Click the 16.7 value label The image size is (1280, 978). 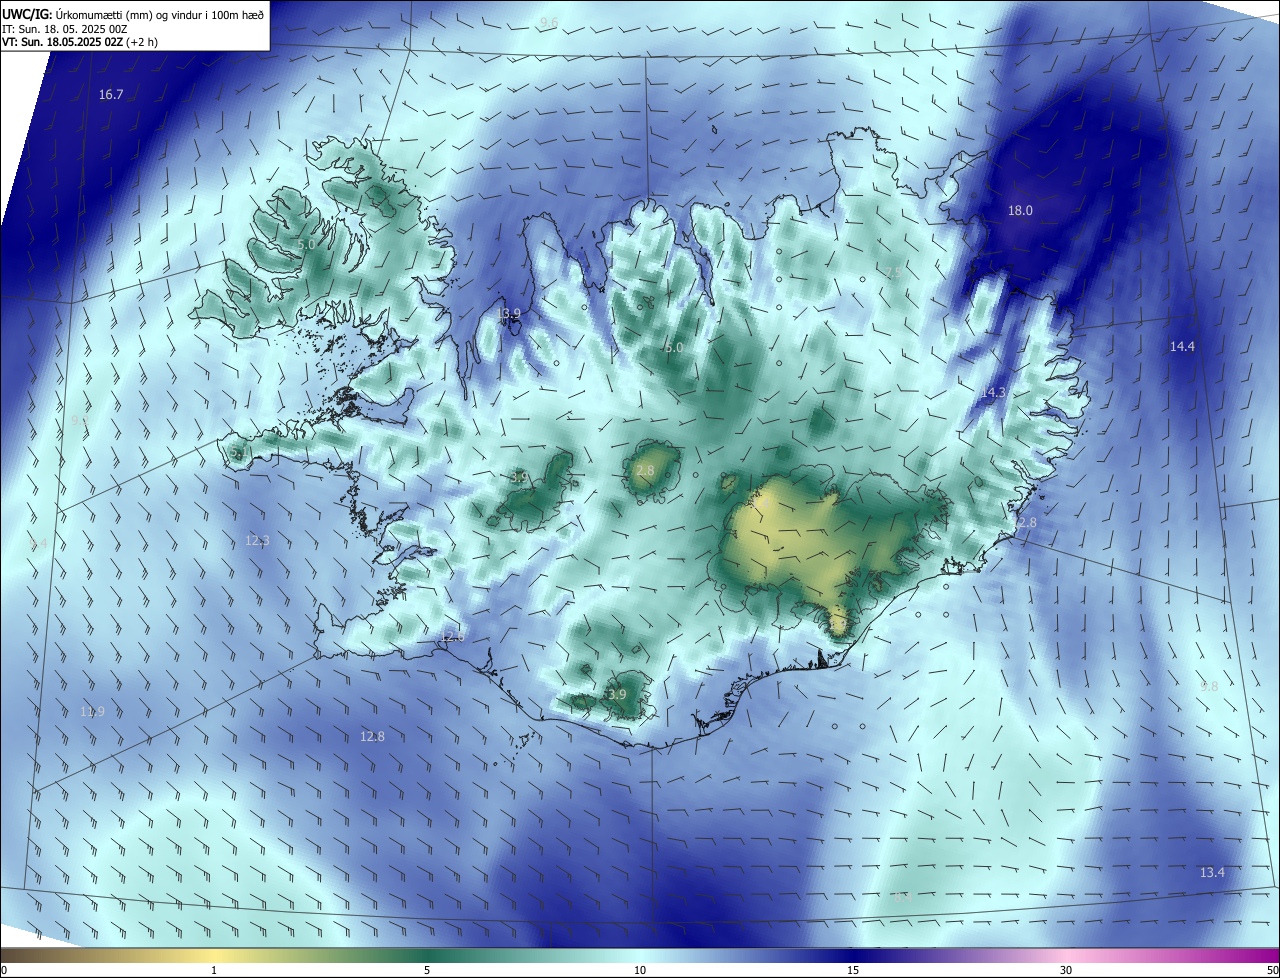pyautogui.click(x=111, y=95)
